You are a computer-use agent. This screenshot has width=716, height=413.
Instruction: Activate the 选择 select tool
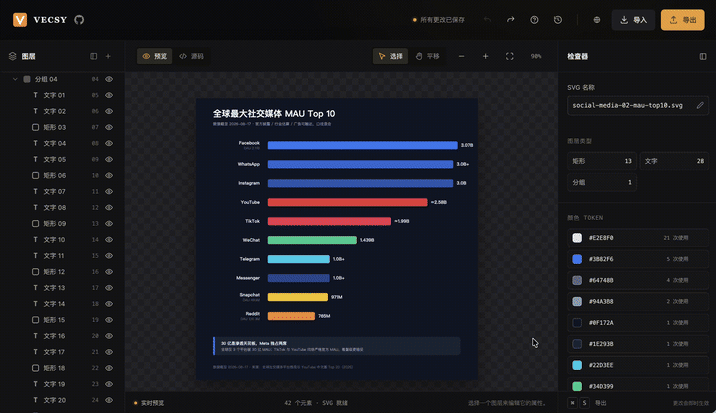[x=390, y=56]
